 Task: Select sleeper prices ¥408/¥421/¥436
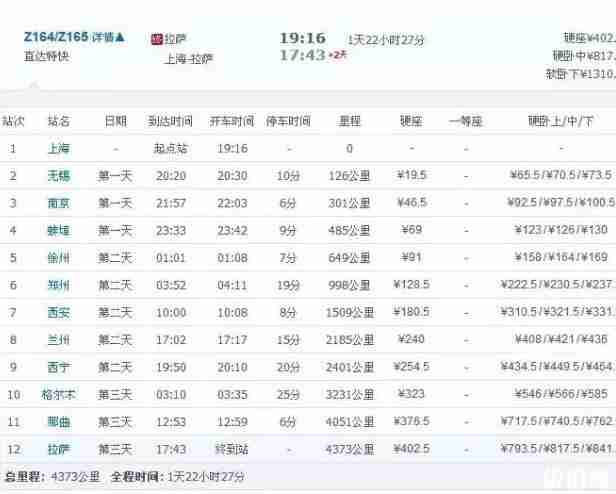click(561, 339)
